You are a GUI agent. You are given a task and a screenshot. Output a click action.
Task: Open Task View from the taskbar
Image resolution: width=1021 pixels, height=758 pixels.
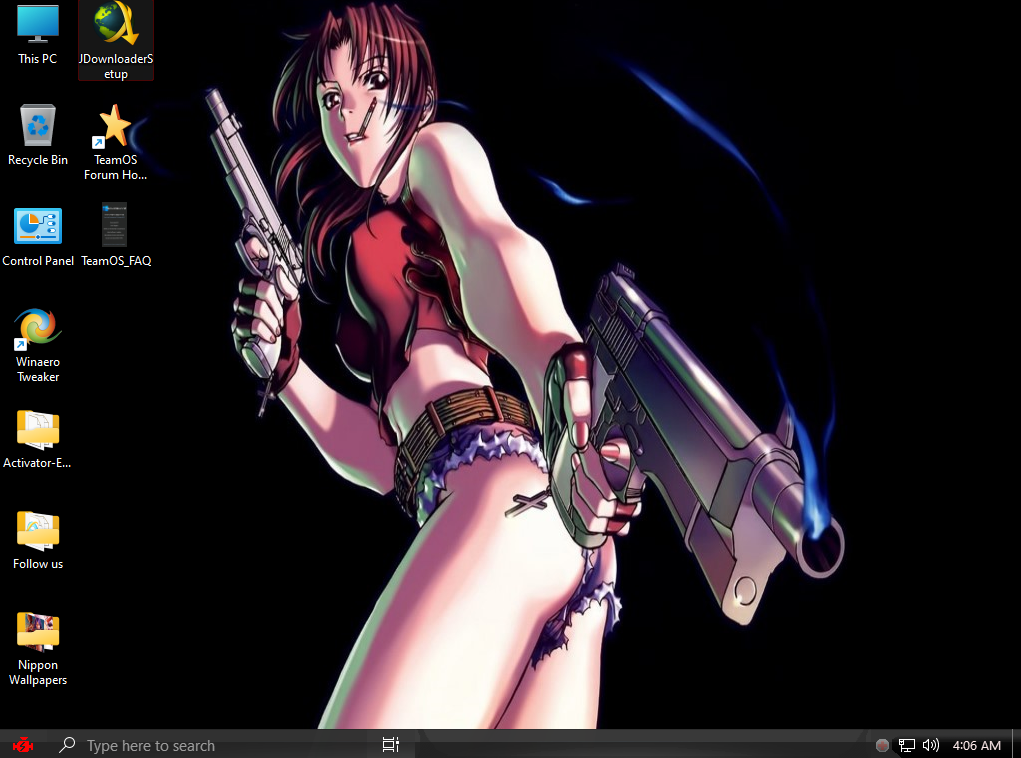click(x=391, y=744)
